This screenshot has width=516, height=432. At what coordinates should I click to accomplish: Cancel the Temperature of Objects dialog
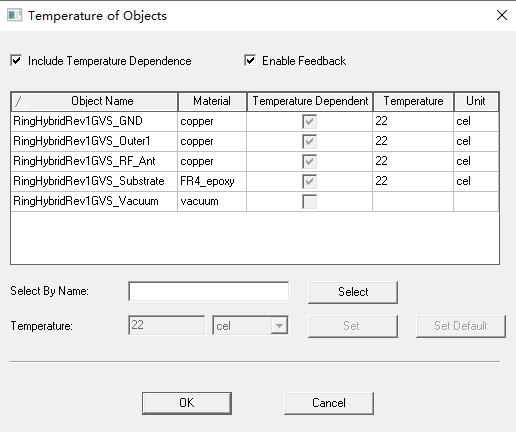pos(329,403)
